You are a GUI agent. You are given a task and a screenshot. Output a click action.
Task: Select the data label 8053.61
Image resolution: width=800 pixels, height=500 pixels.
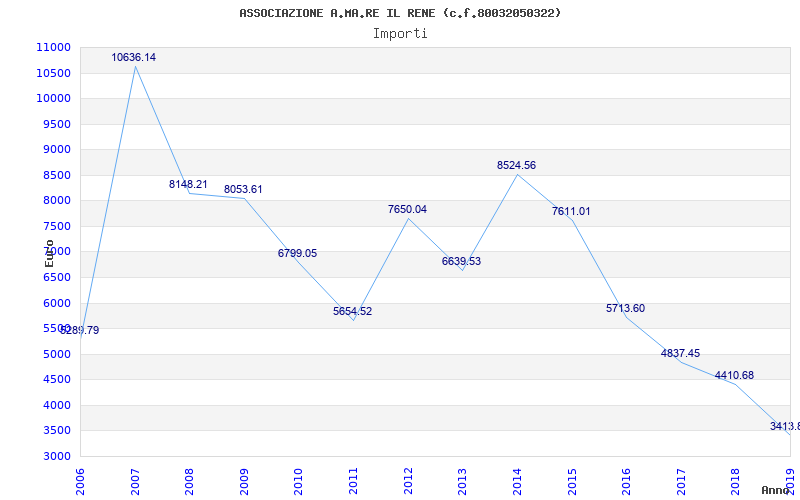click(x=243, y=189)
